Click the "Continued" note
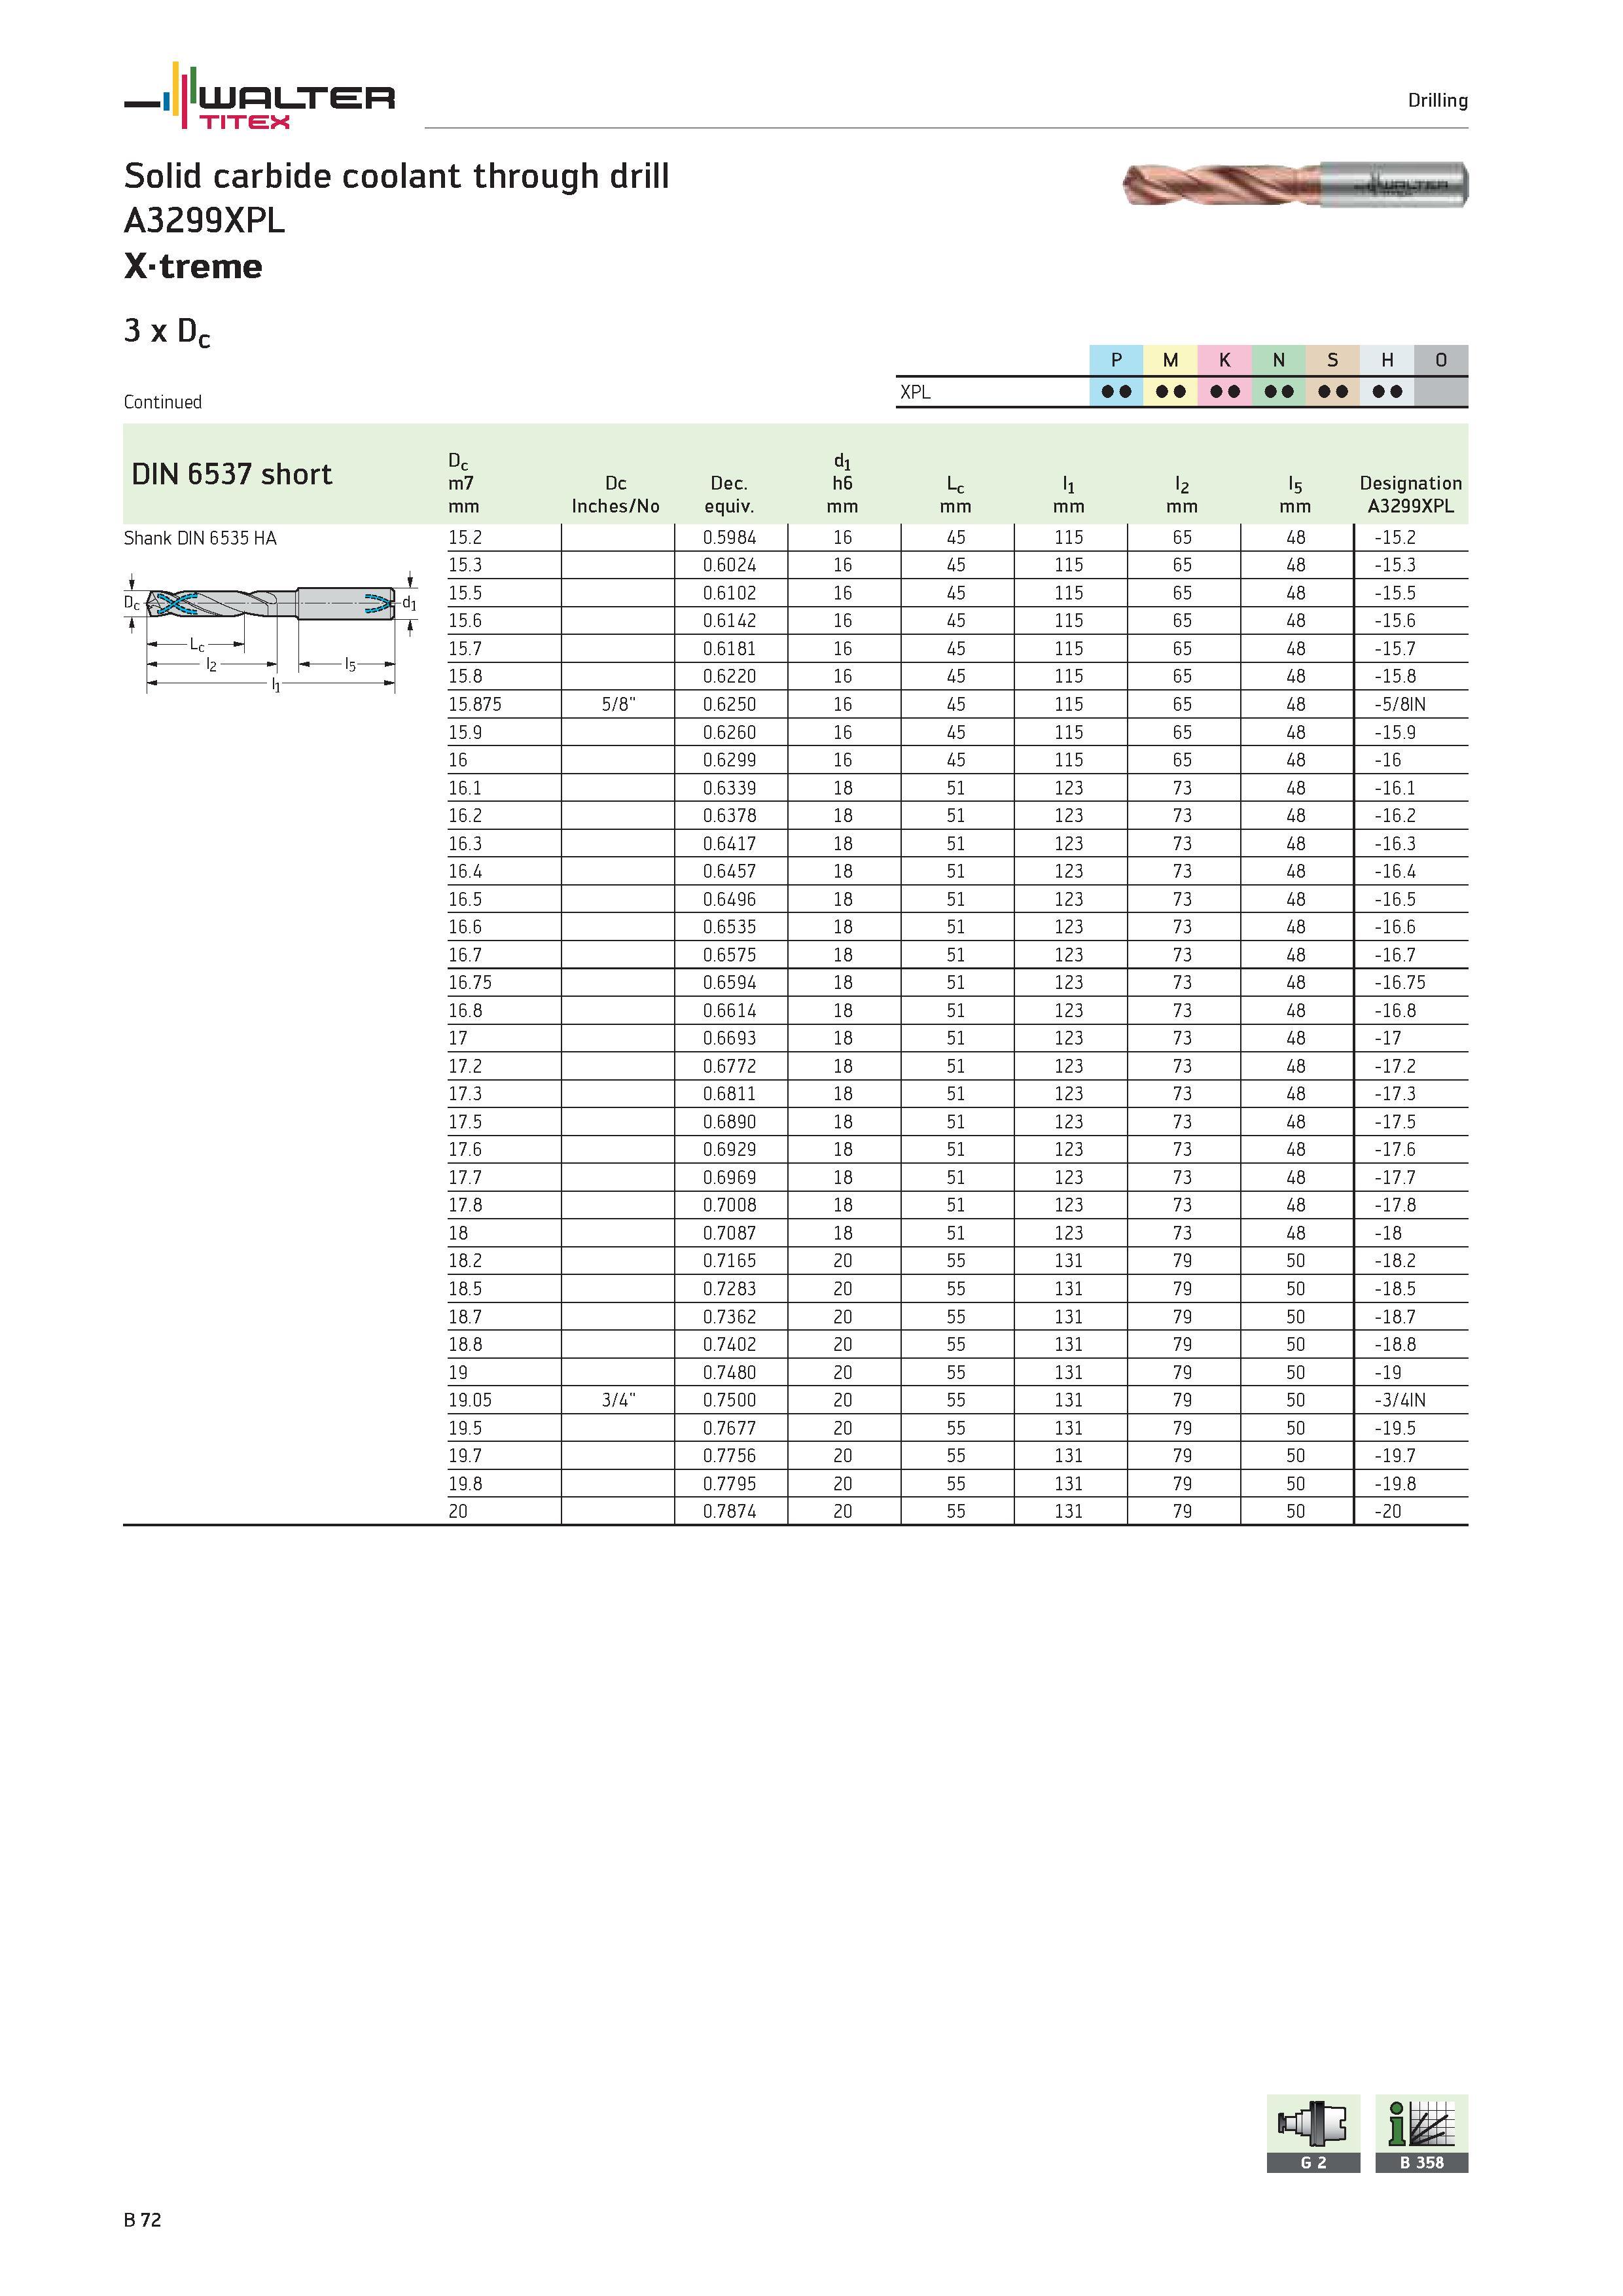The width and height of the screenshot is (1623, 2296). (163, 402)
